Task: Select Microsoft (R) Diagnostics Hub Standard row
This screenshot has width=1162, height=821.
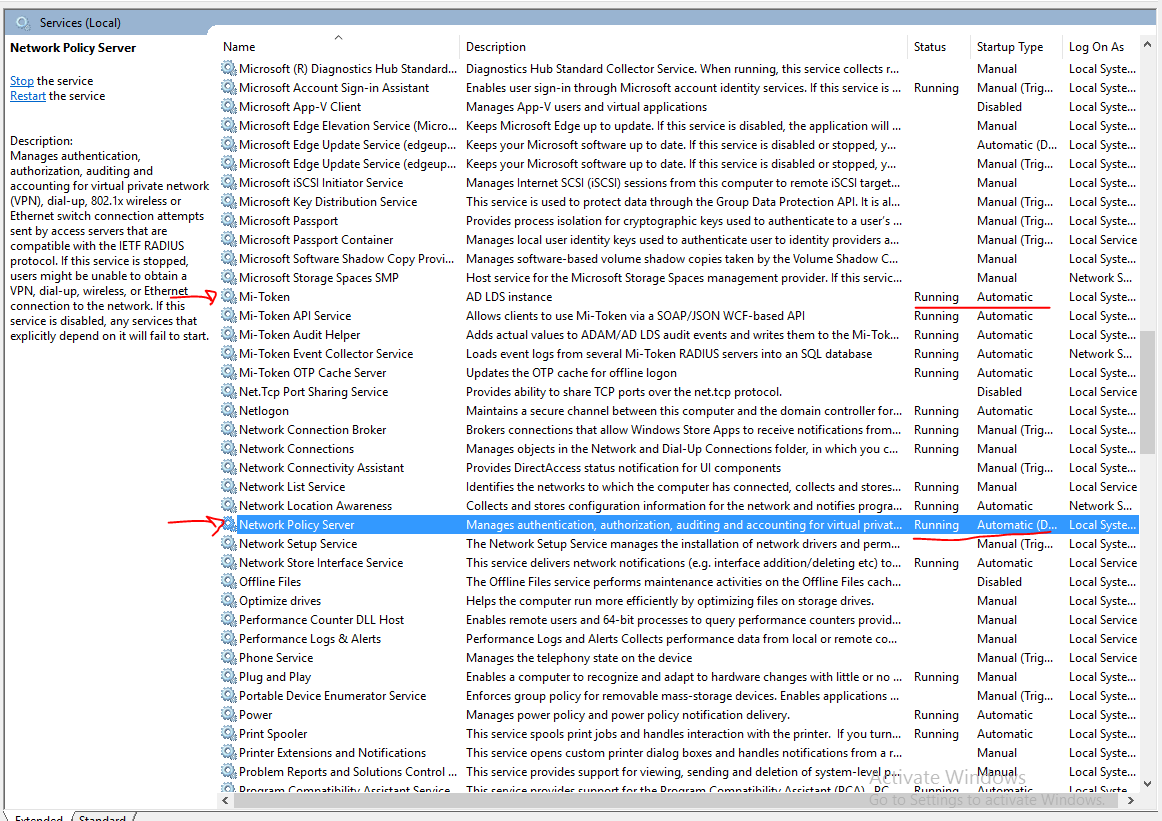Action: click(x=679, y=69)
